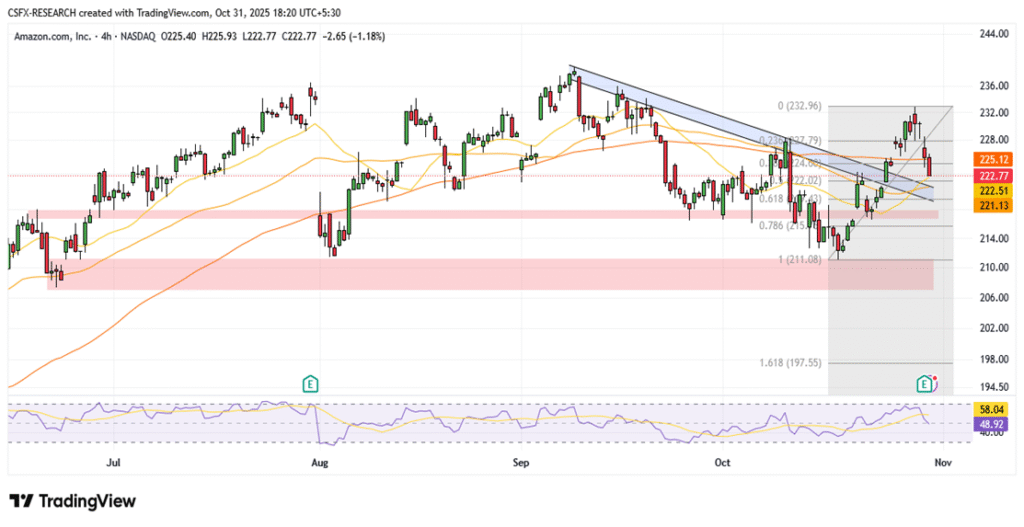Click the Sep label on time axis
Viewport: 1024px width, 527px height.
[x=520, y=463]
